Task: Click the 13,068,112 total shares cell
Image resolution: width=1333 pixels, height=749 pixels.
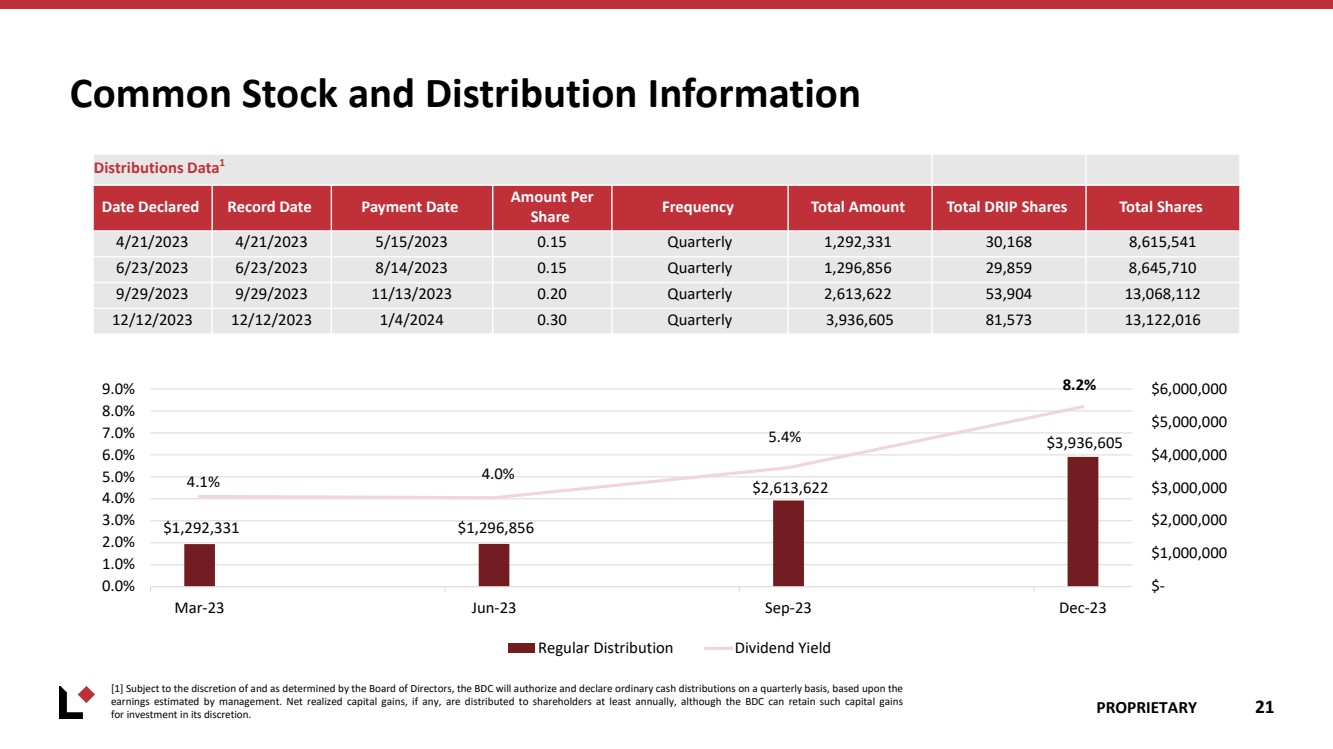Action: coord(1161,295)
